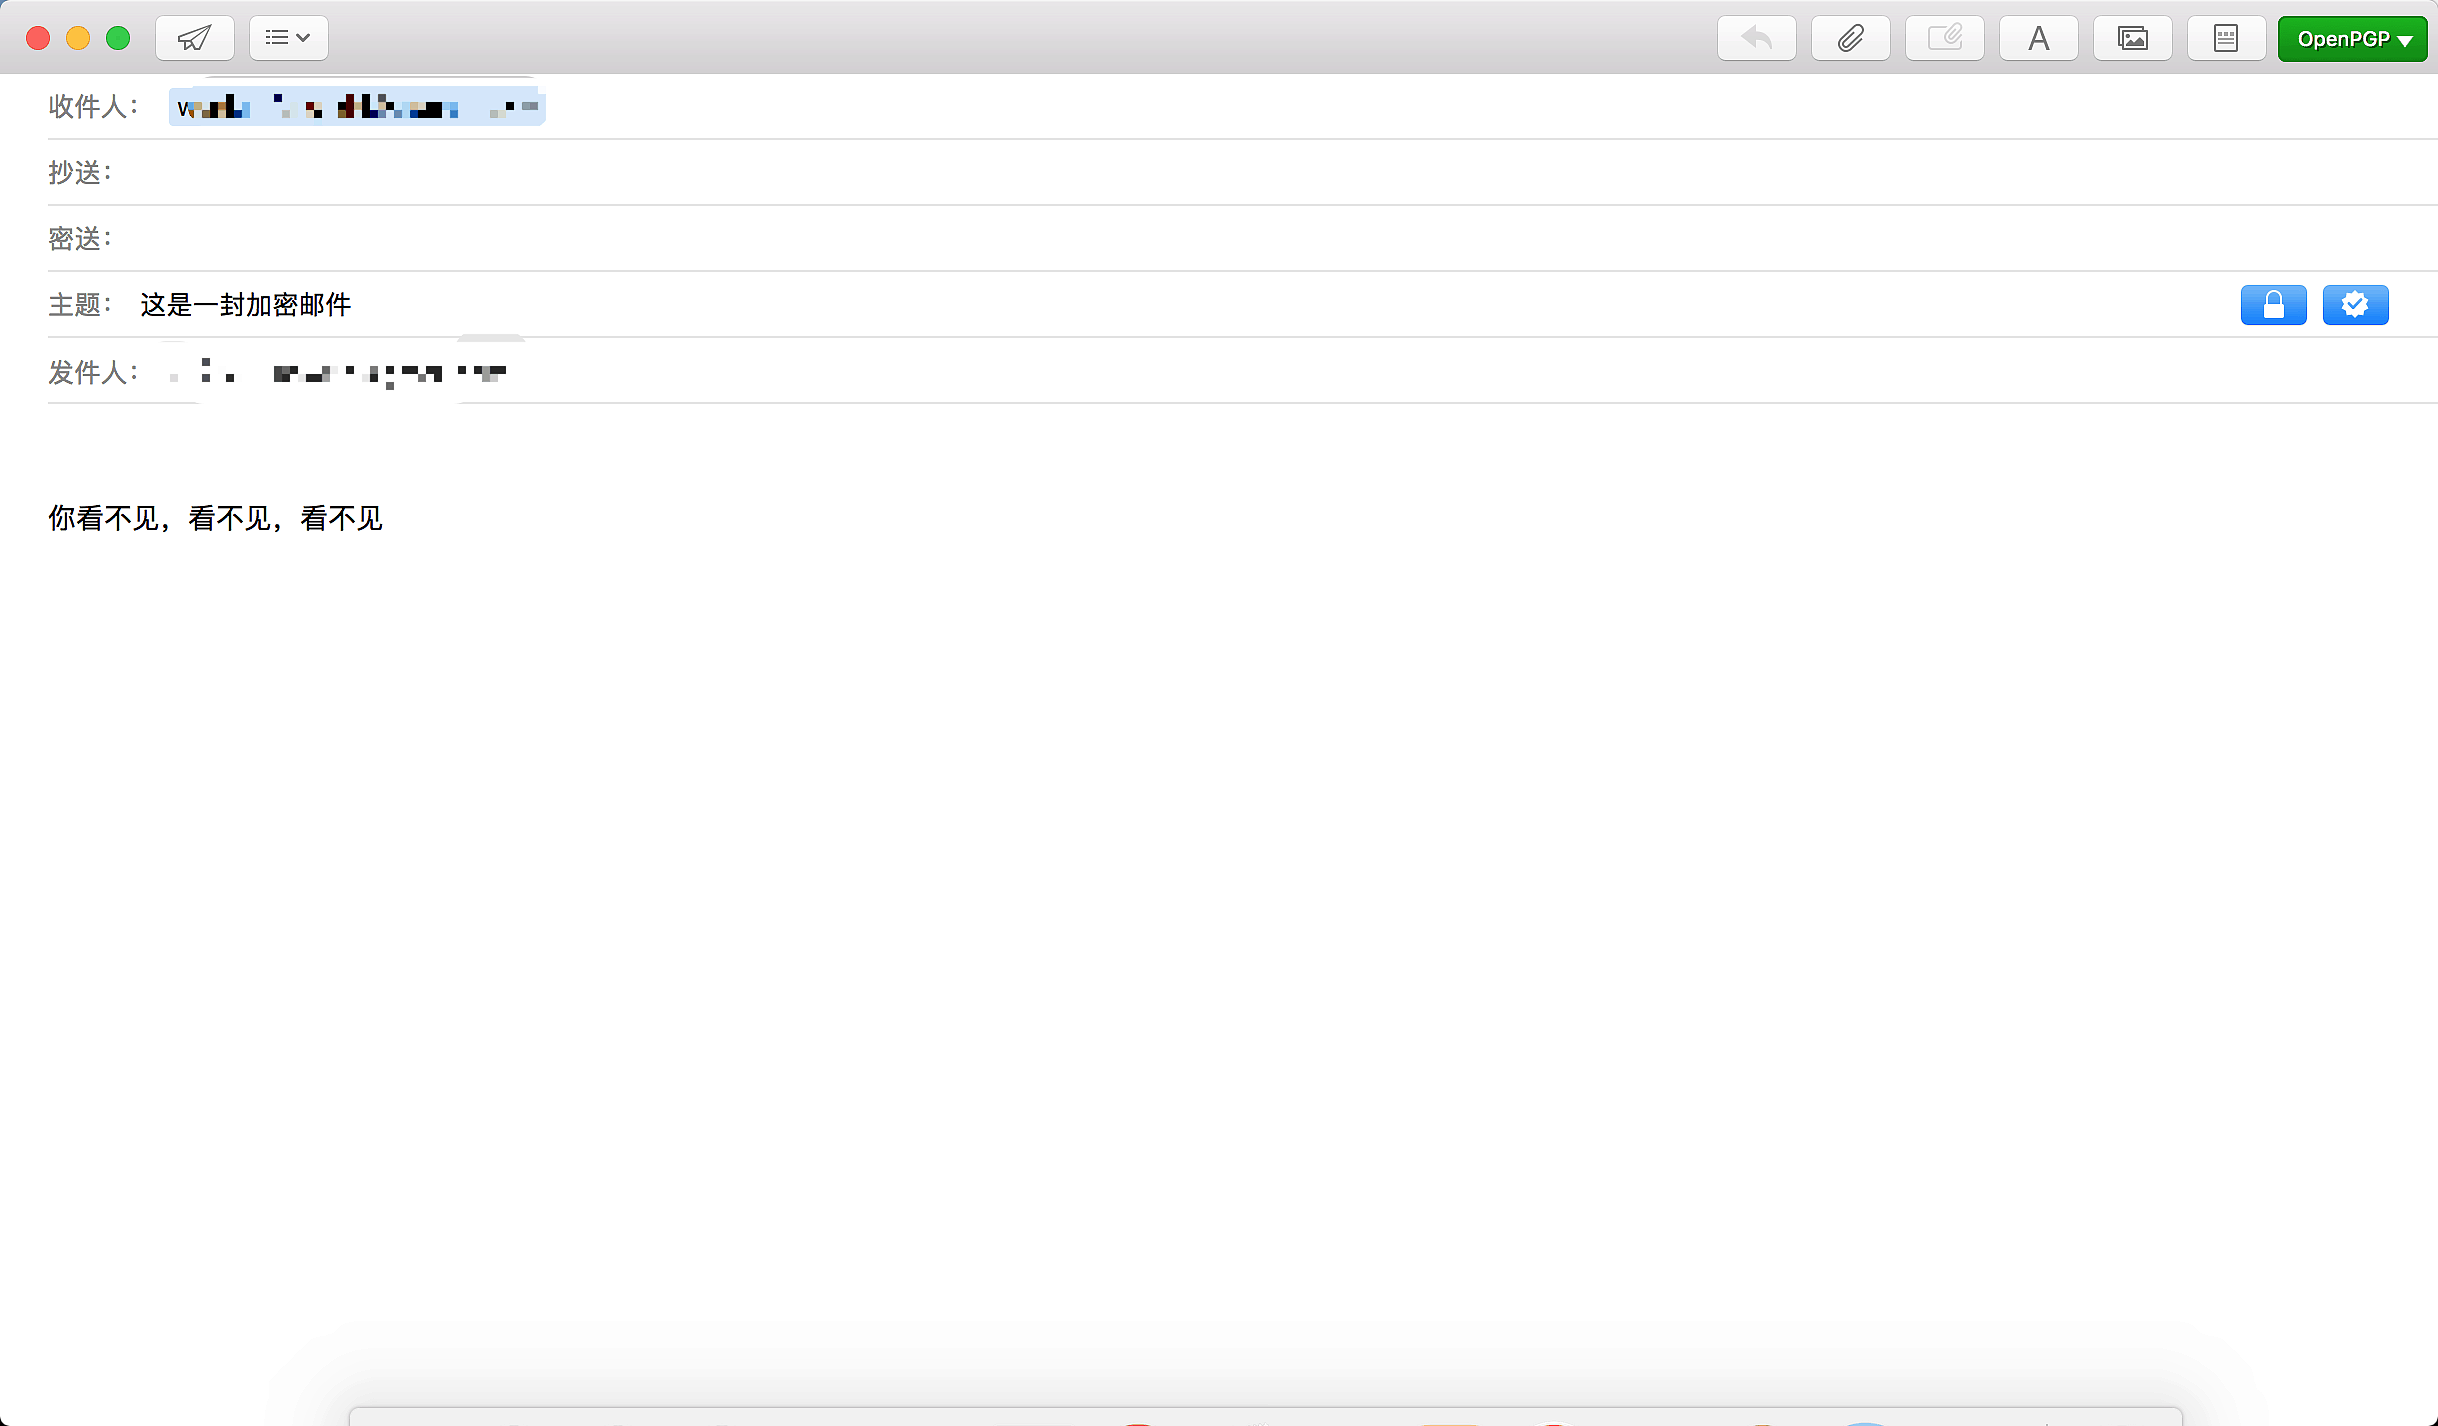Expand the green OpenPGP dropdown
This screenshot has height=1426, width=2438.
point(2352,39)
